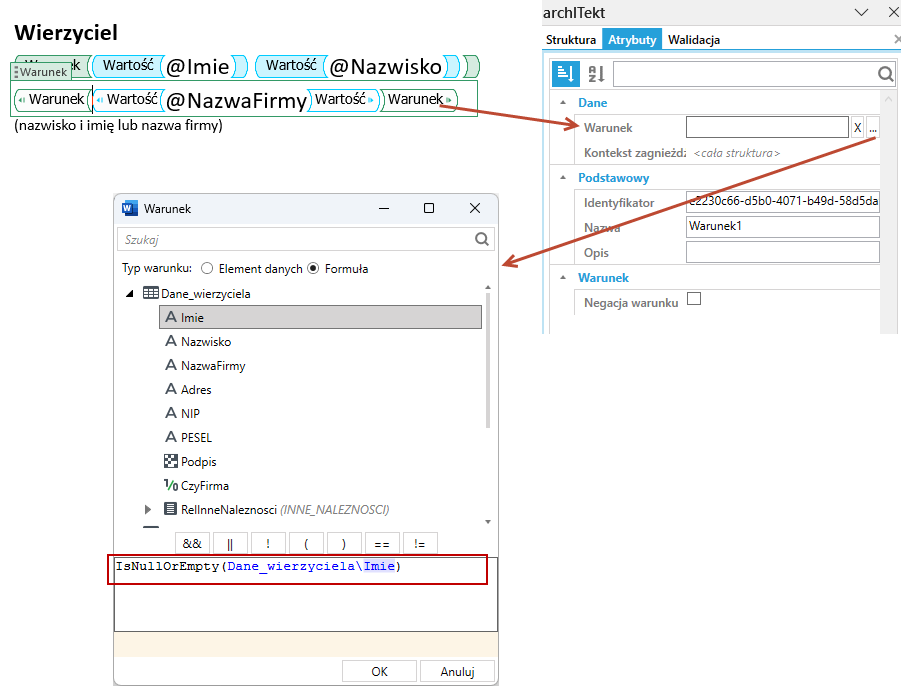The height and width of the screenshot is (699, 901).
Task: Select Formuła radio button
Action: (313, 268)
